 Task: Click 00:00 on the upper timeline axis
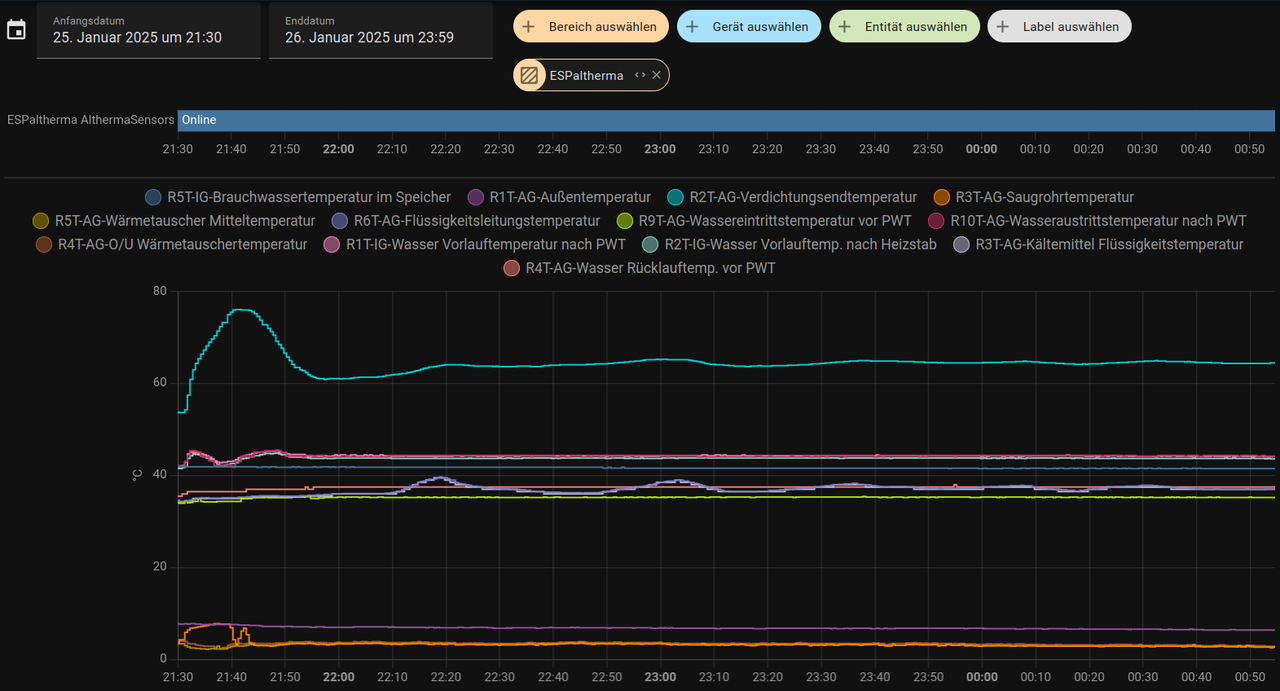click(982, 149)
